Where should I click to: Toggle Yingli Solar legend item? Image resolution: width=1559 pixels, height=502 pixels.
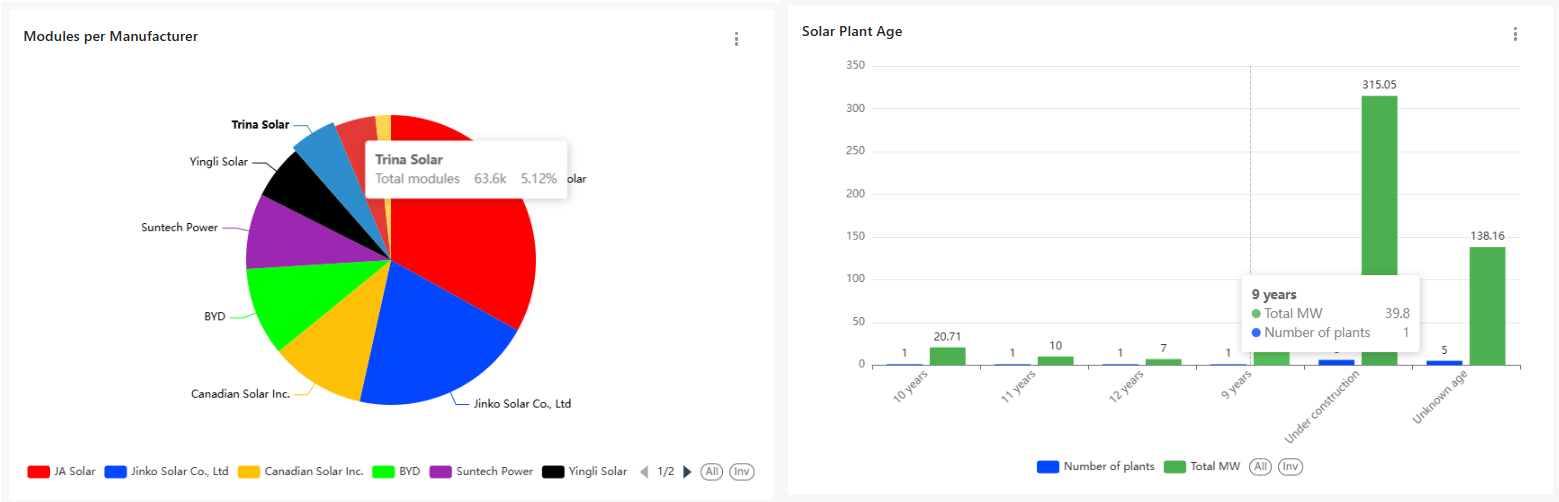(585, 472)
